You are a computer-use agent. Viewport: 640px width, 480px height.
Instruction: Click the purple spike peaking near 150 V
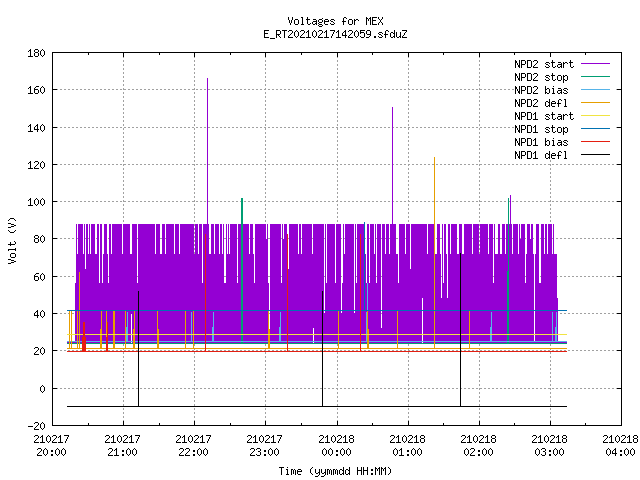pyautogui.click(x=393, y=165)
